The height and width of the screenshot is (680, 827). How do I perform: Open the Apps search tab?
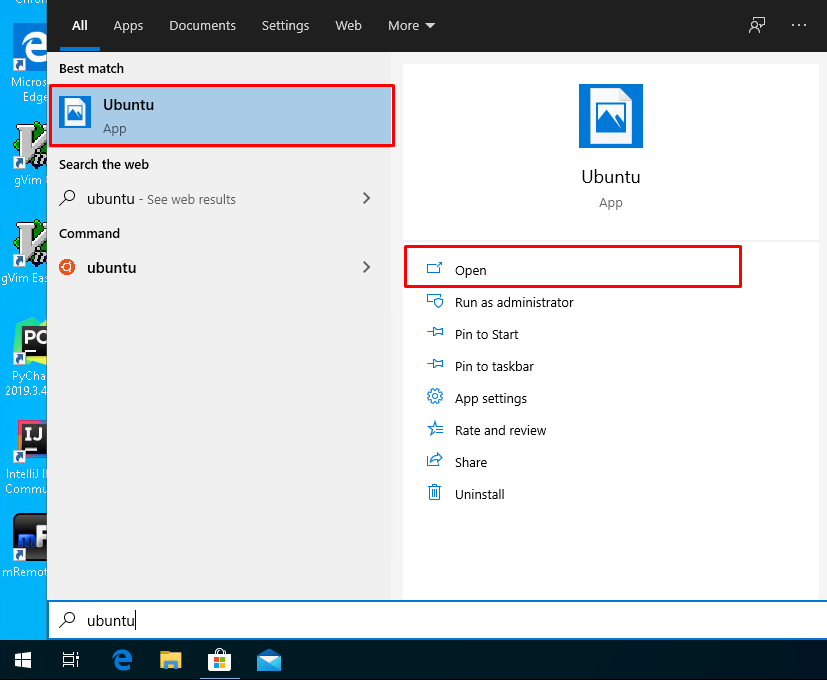[128, 25]
